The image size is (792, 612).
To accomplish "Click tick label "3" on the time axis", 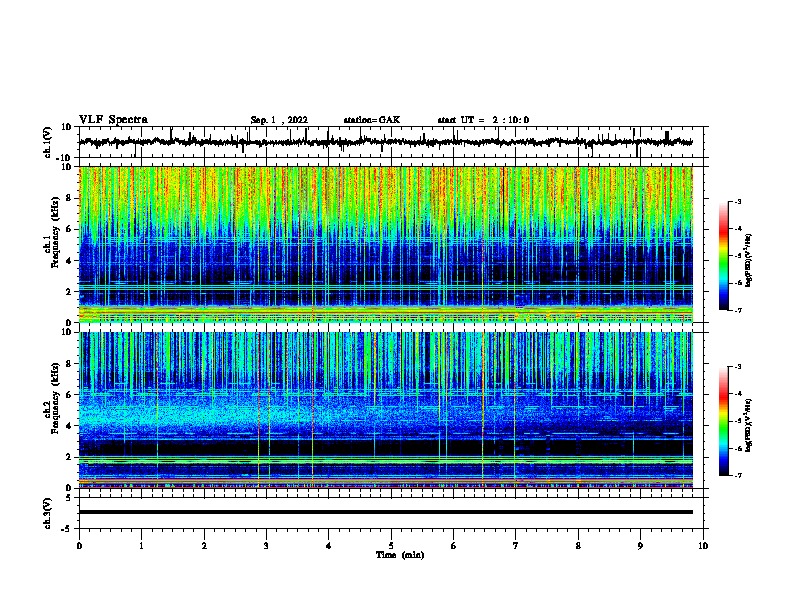I will (x=266, y=546).
